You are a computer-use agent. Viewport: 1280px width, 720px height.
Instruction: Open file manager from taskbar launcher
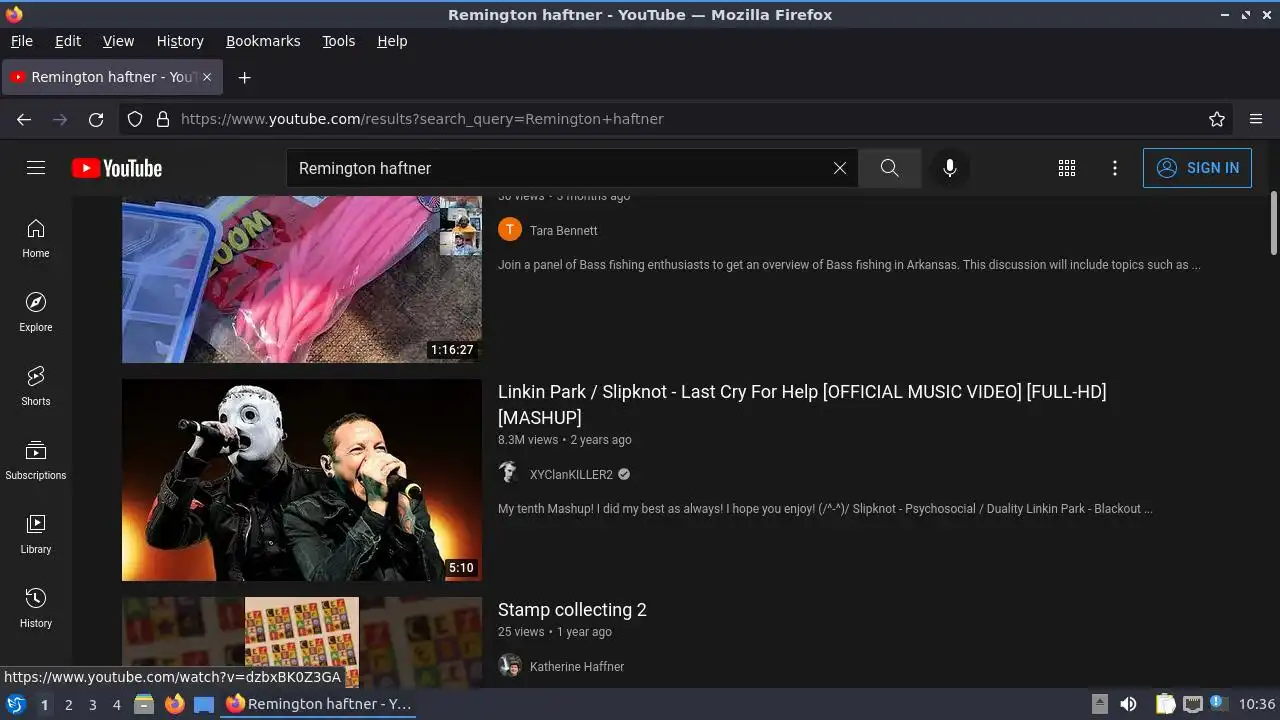coord(144,704)
